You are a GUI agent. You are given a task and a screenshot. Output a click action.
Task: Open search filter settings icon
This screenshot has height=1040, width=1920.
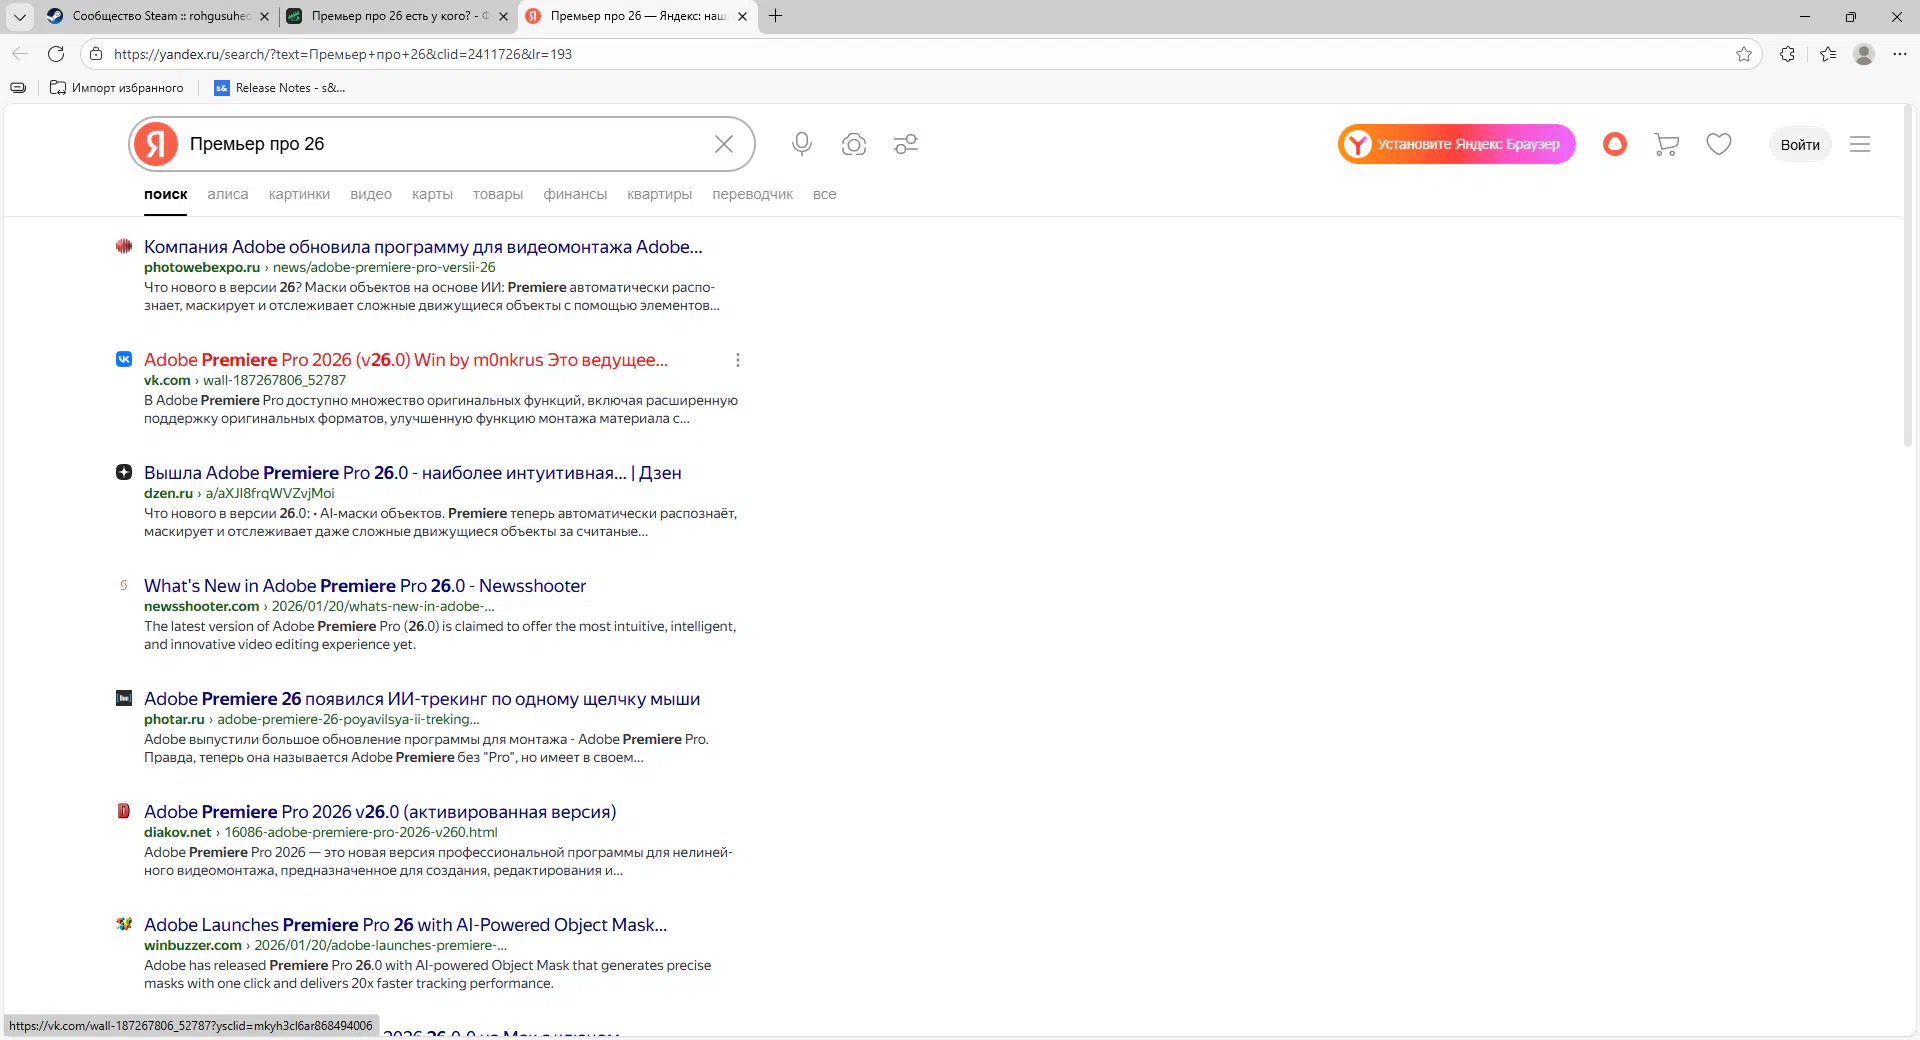906,144
